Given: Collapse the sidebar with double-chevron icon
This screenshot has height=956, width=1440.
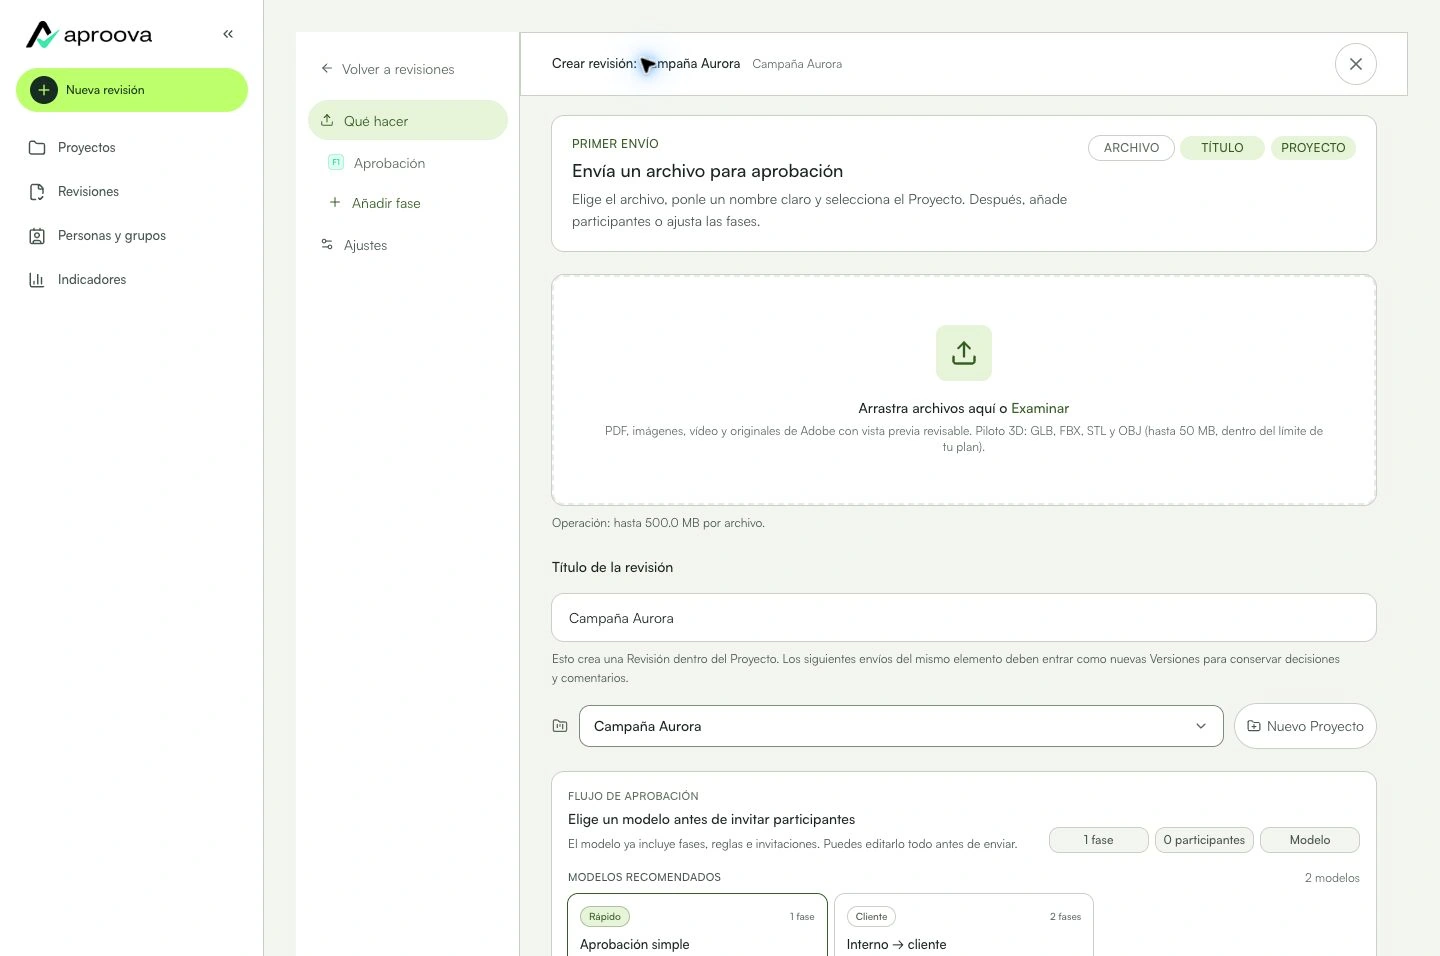Looking at the screenshot, I should click(x=228, y=34).
